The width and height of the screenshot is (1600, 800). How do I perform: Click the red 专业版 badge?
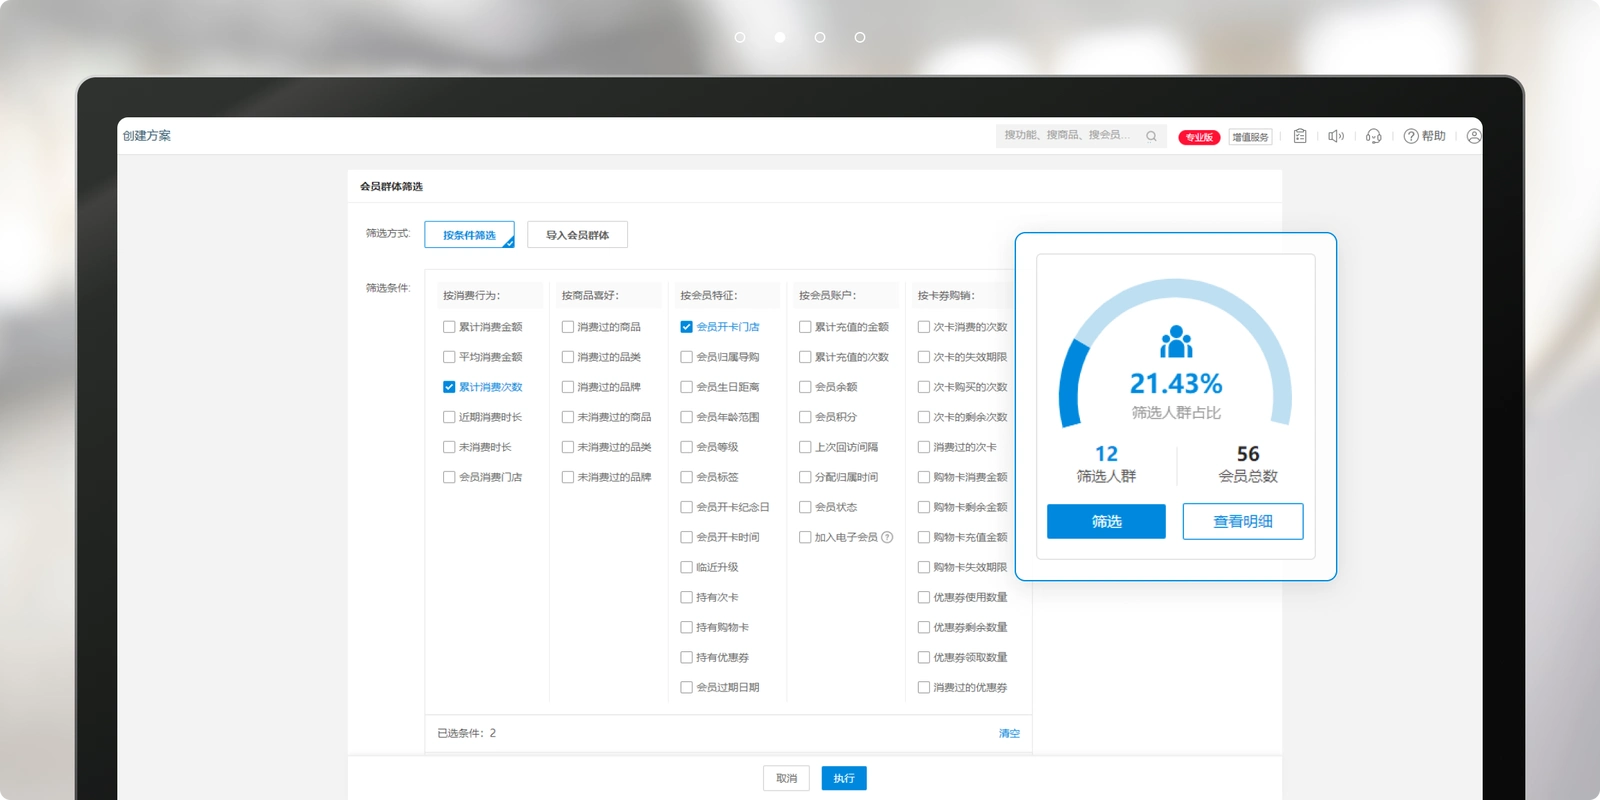tap(1199, 137)
